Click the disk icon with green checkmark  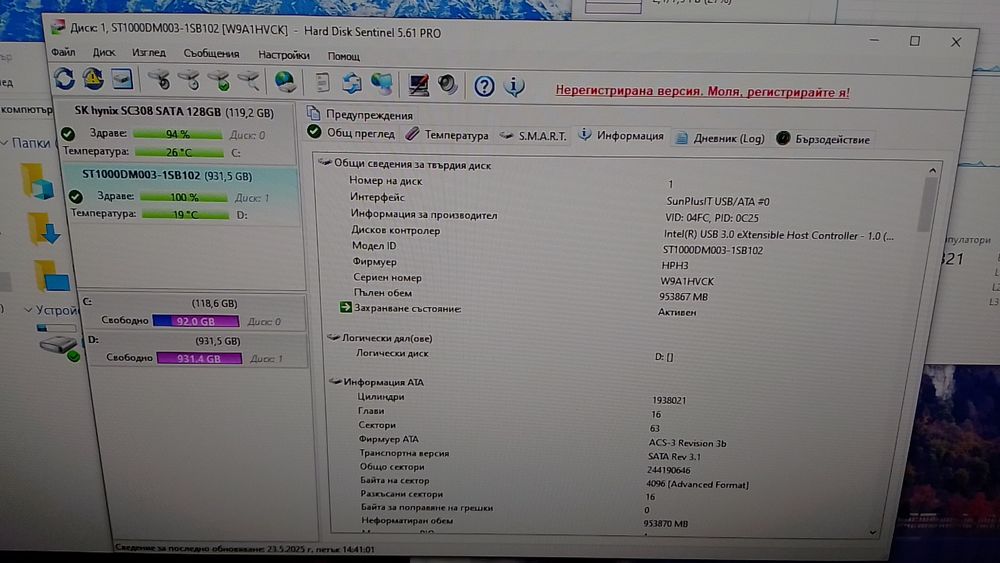(x=219, y=80)
